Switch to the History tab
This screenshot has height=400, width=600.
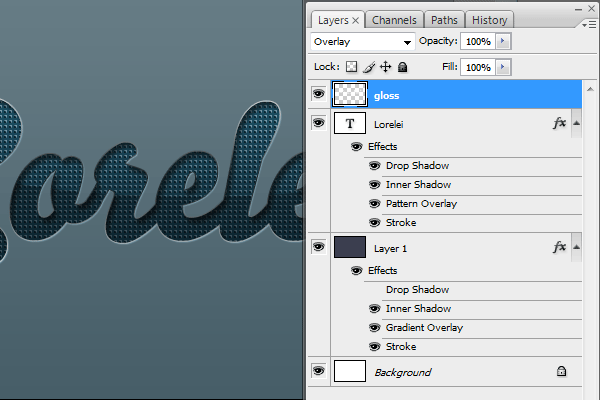coord(489,20)
